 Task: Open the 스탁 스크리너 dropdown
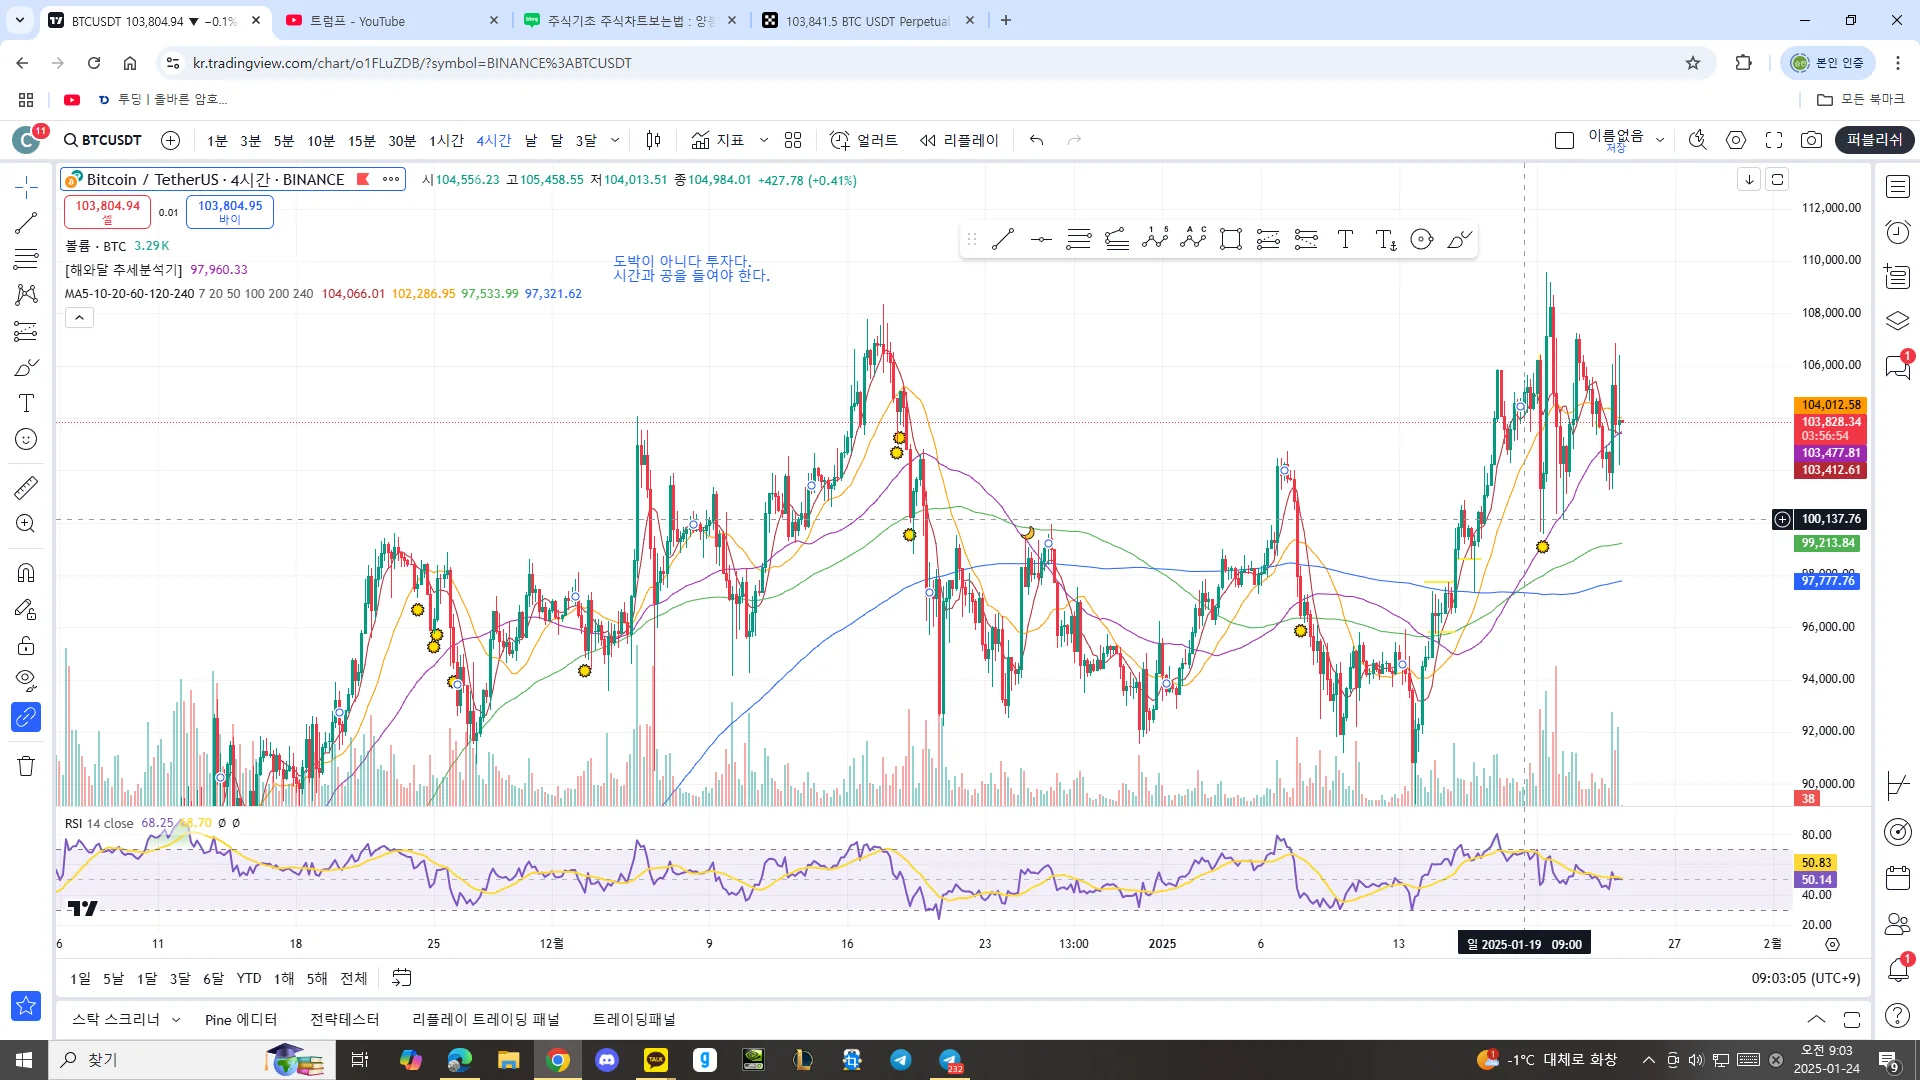tap(126, 1019)
